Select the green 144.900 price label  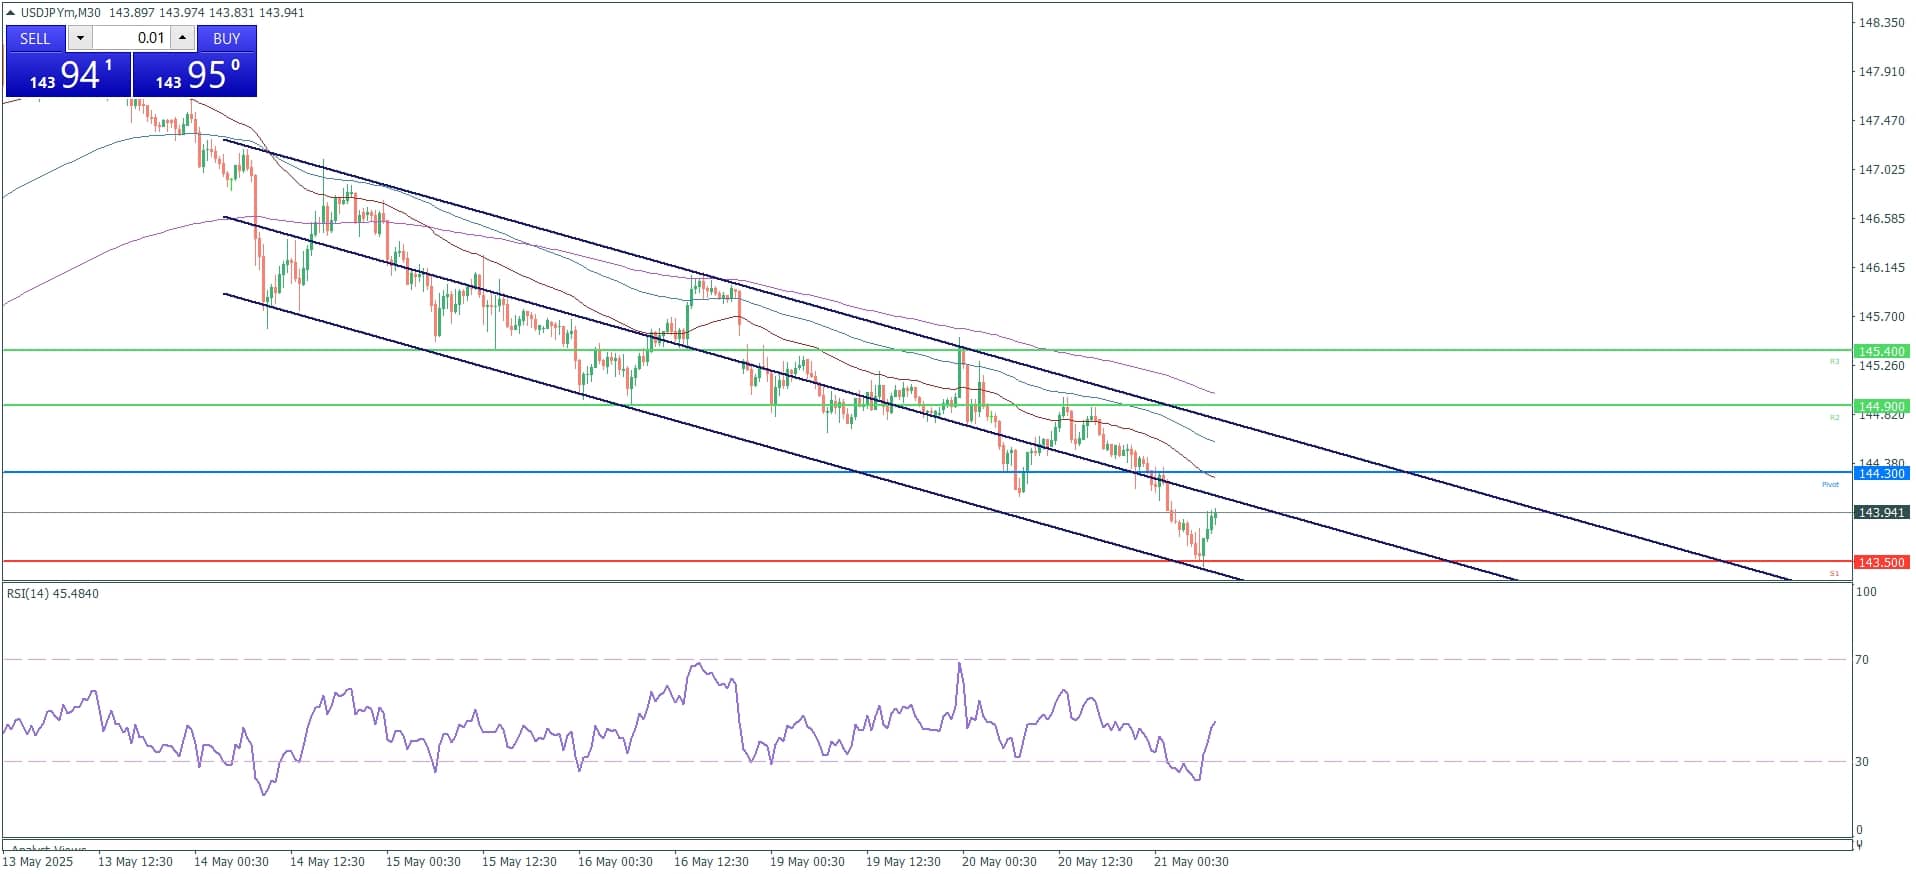point(1881,406)
